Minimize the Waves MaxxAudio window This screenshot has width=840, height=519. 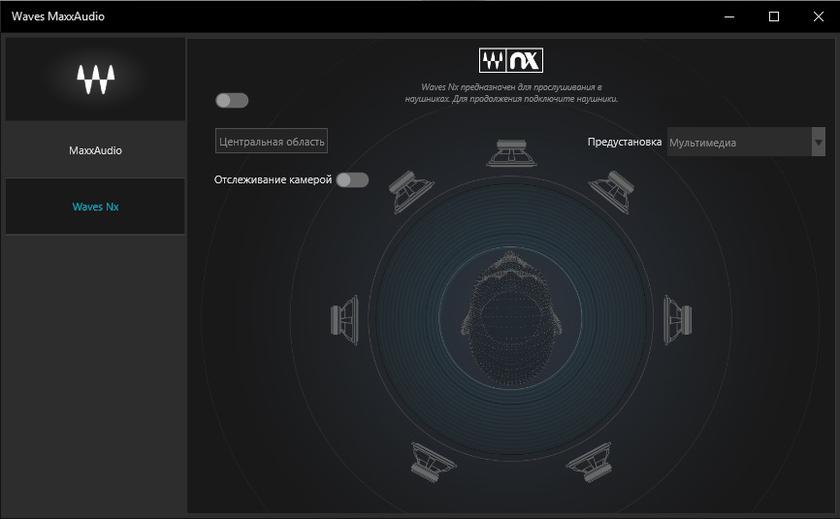pyautogui.click(x=727, y=16)
